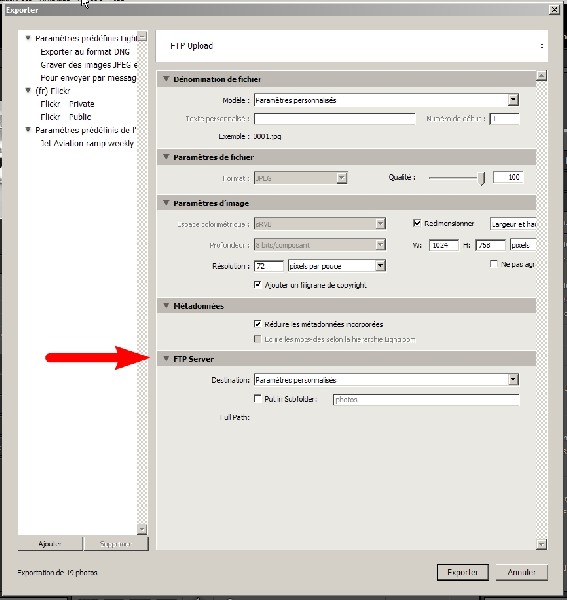Viewport: 567px width, 600px height.
Task: Adjust the Qualité slider handle
Action: 482,178
